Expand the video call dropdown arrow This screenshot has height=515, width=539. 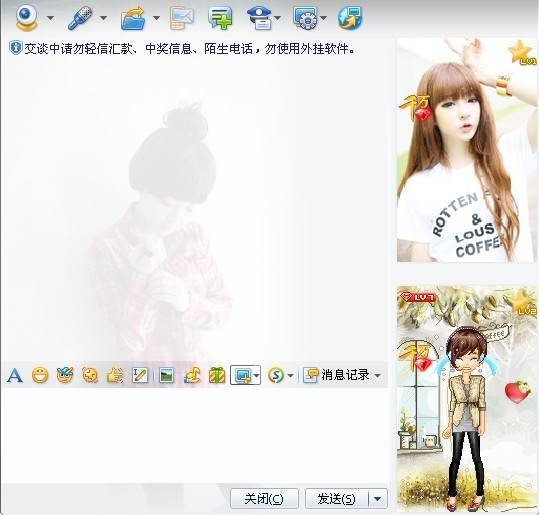click(x=50, y=18)
